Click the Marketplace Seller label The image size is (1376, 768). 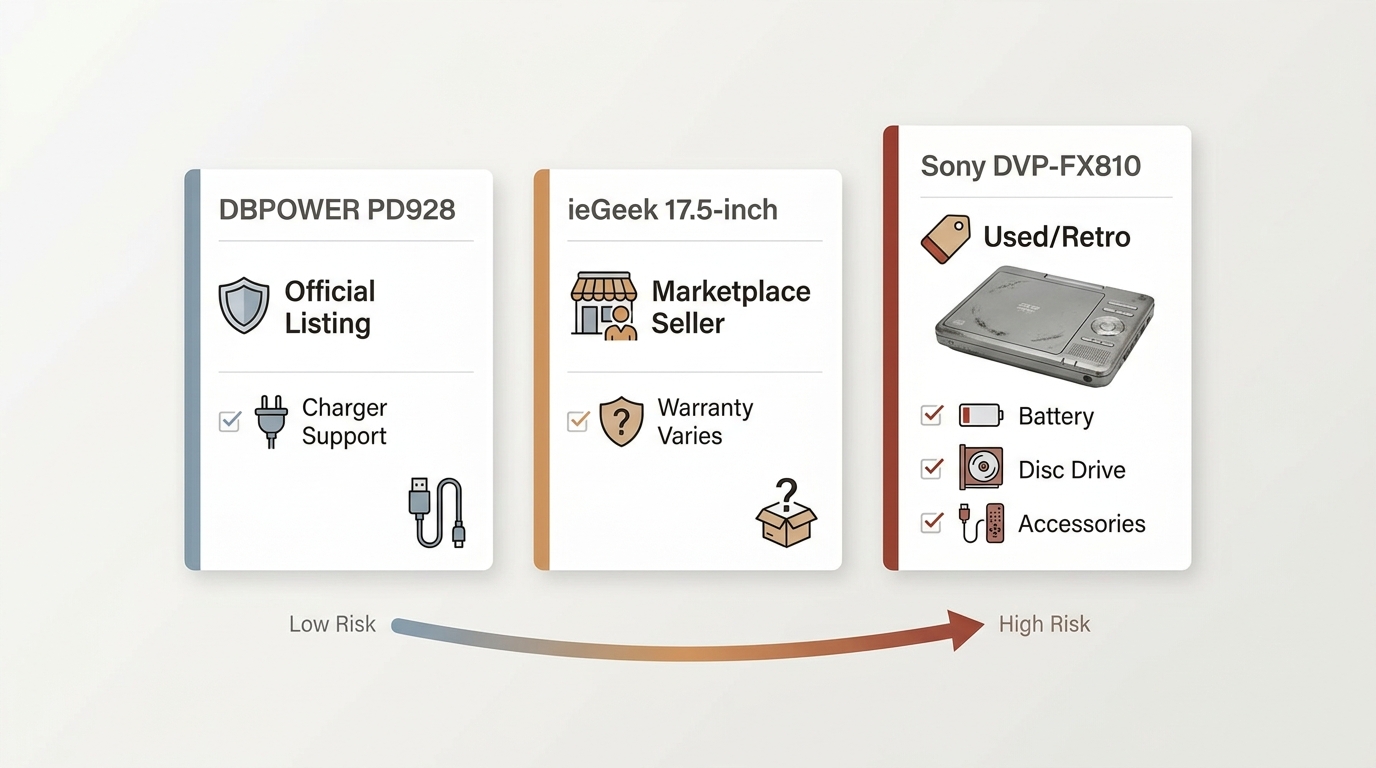tap(731, 307)
